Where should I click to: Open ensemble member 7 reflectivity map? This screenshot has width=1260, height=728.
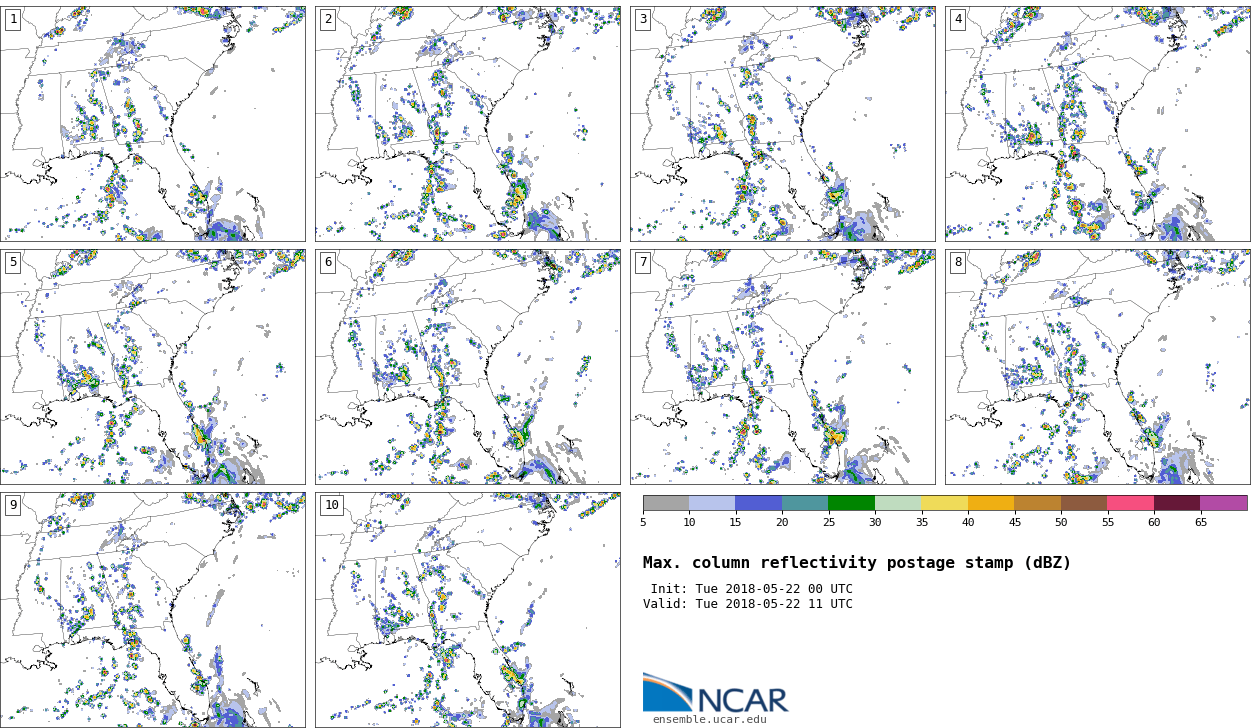782,367
